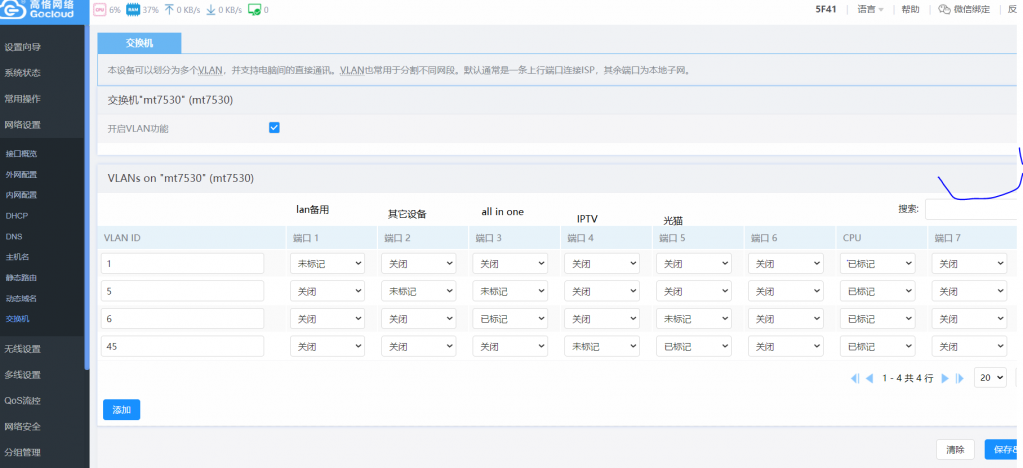Open 端口 5 dropdown for VLAN 6
Viewport: 1023px width, 468px height.
[x=694, y=319]
